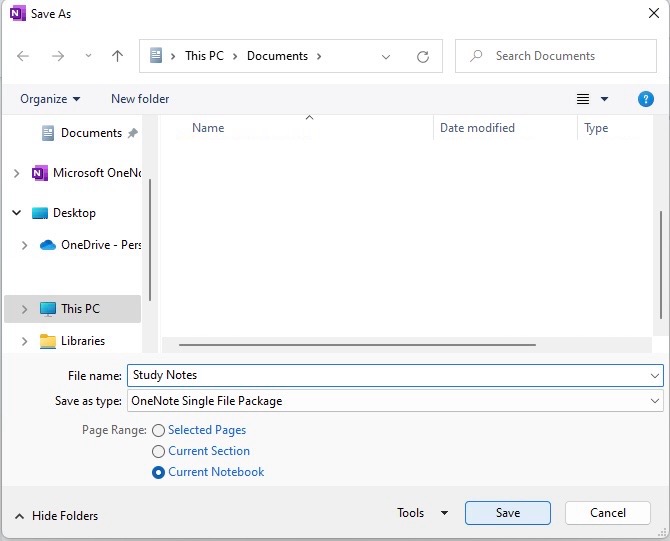670x541 pixels.
Task: Sort by the Type column header
Action: (596, 128)
